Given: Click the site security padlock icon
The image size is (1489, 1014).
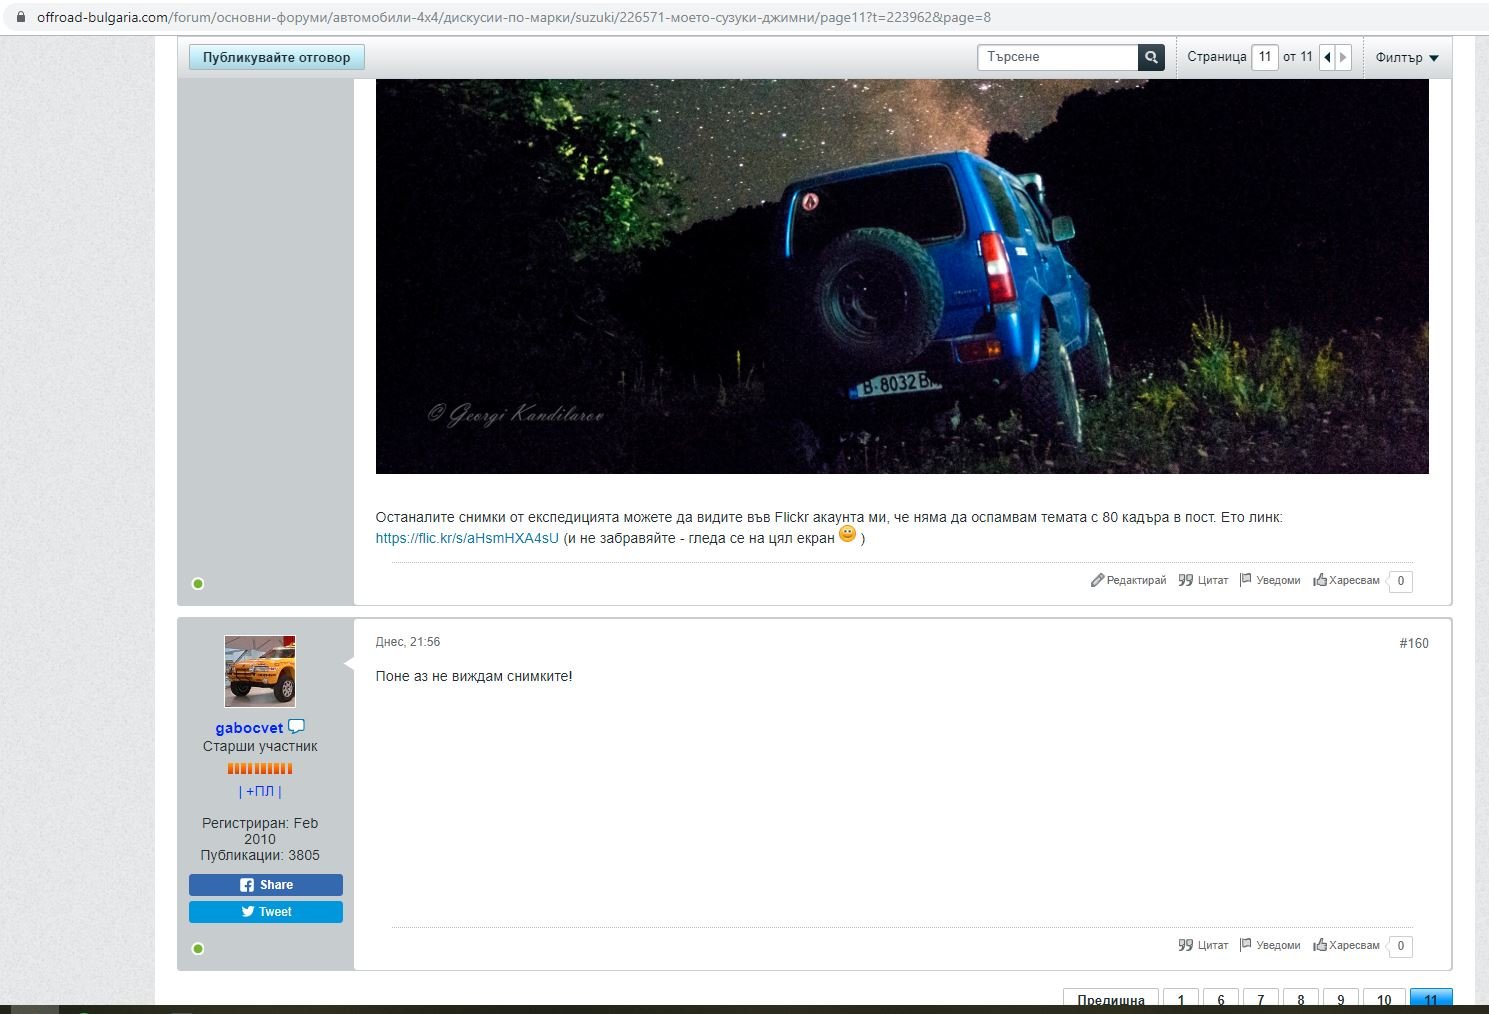Looking at the screenshot, I should (20, 17).
